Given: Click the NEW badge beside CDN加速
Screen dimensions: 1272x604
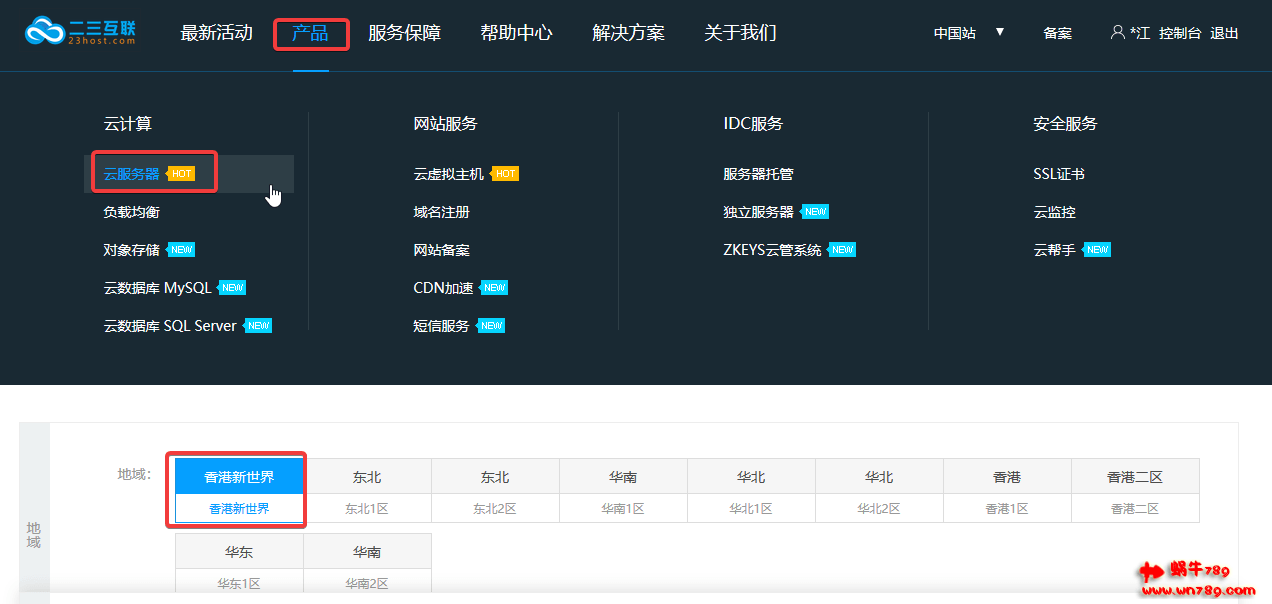Looking at the screenshot, I should pos(495,288).
